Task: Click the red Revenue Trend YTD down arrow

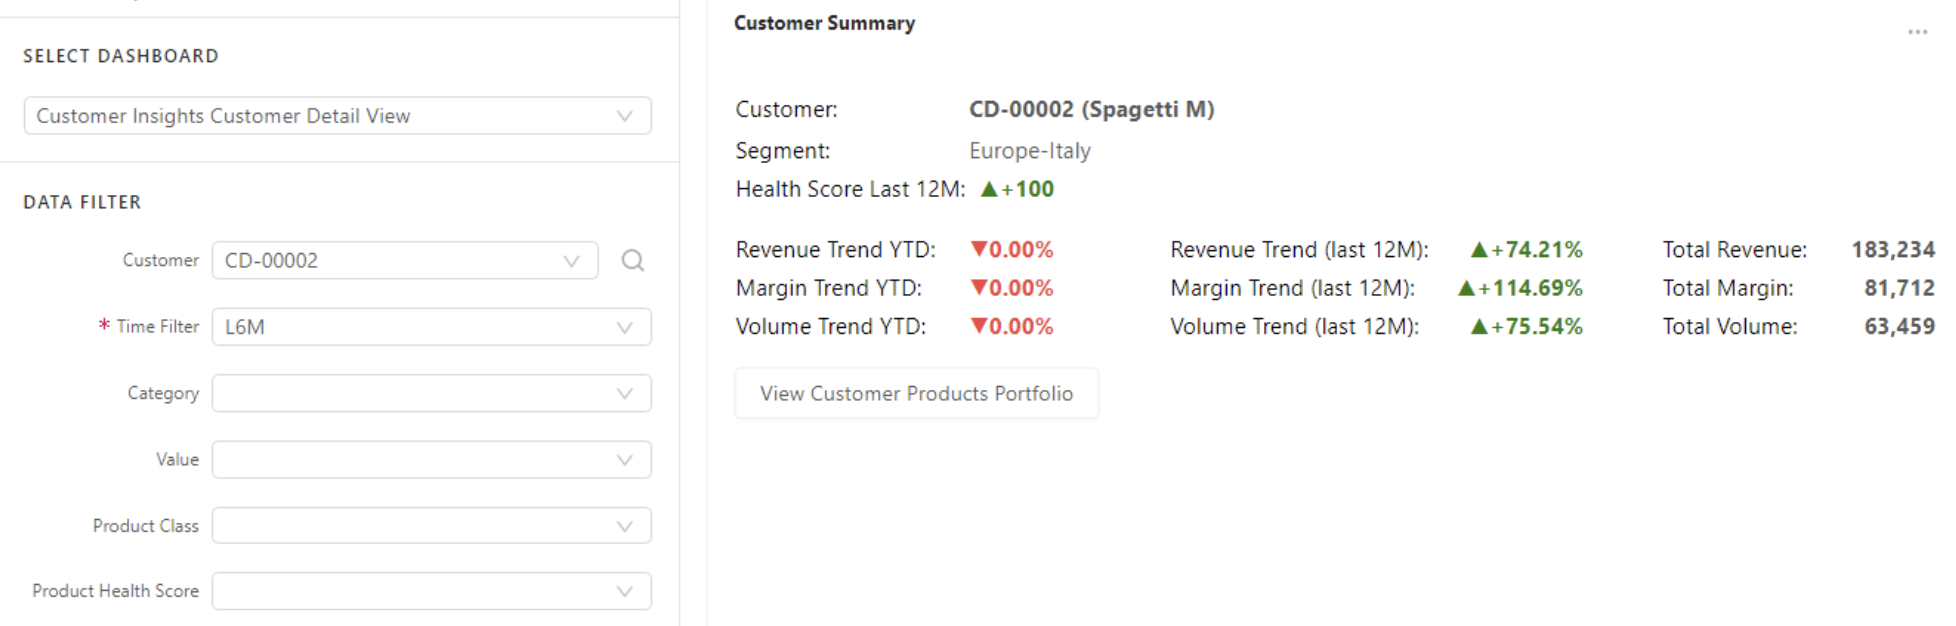Action: 979,249
